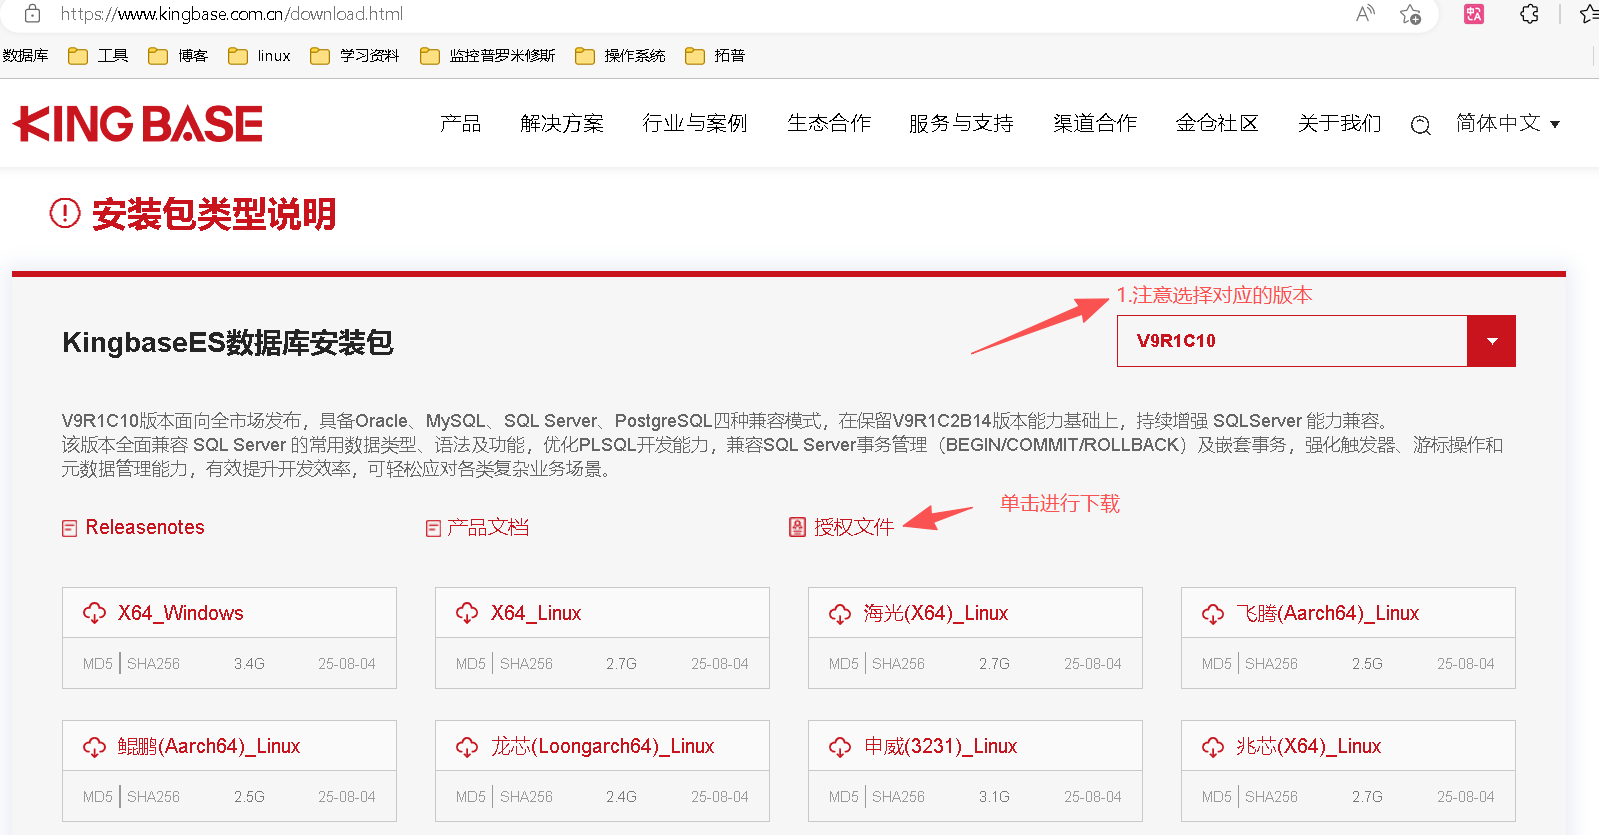This screenshot has height=835, width=1599.
Task: Open the 产品 menu
Action: (460, 123)
